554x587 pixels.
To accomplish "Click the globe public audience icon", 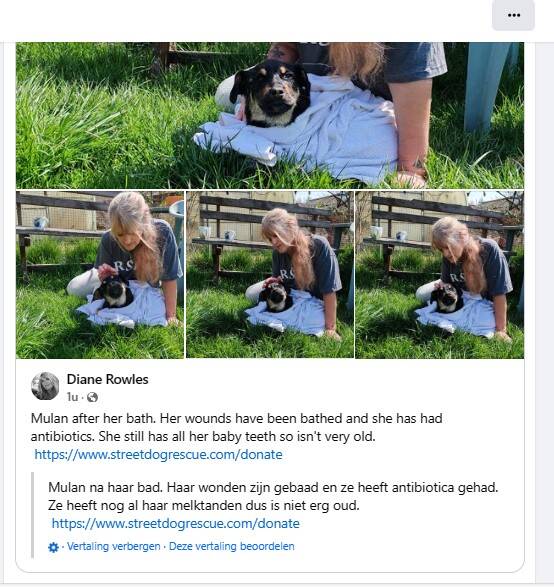I will (92, 397).
